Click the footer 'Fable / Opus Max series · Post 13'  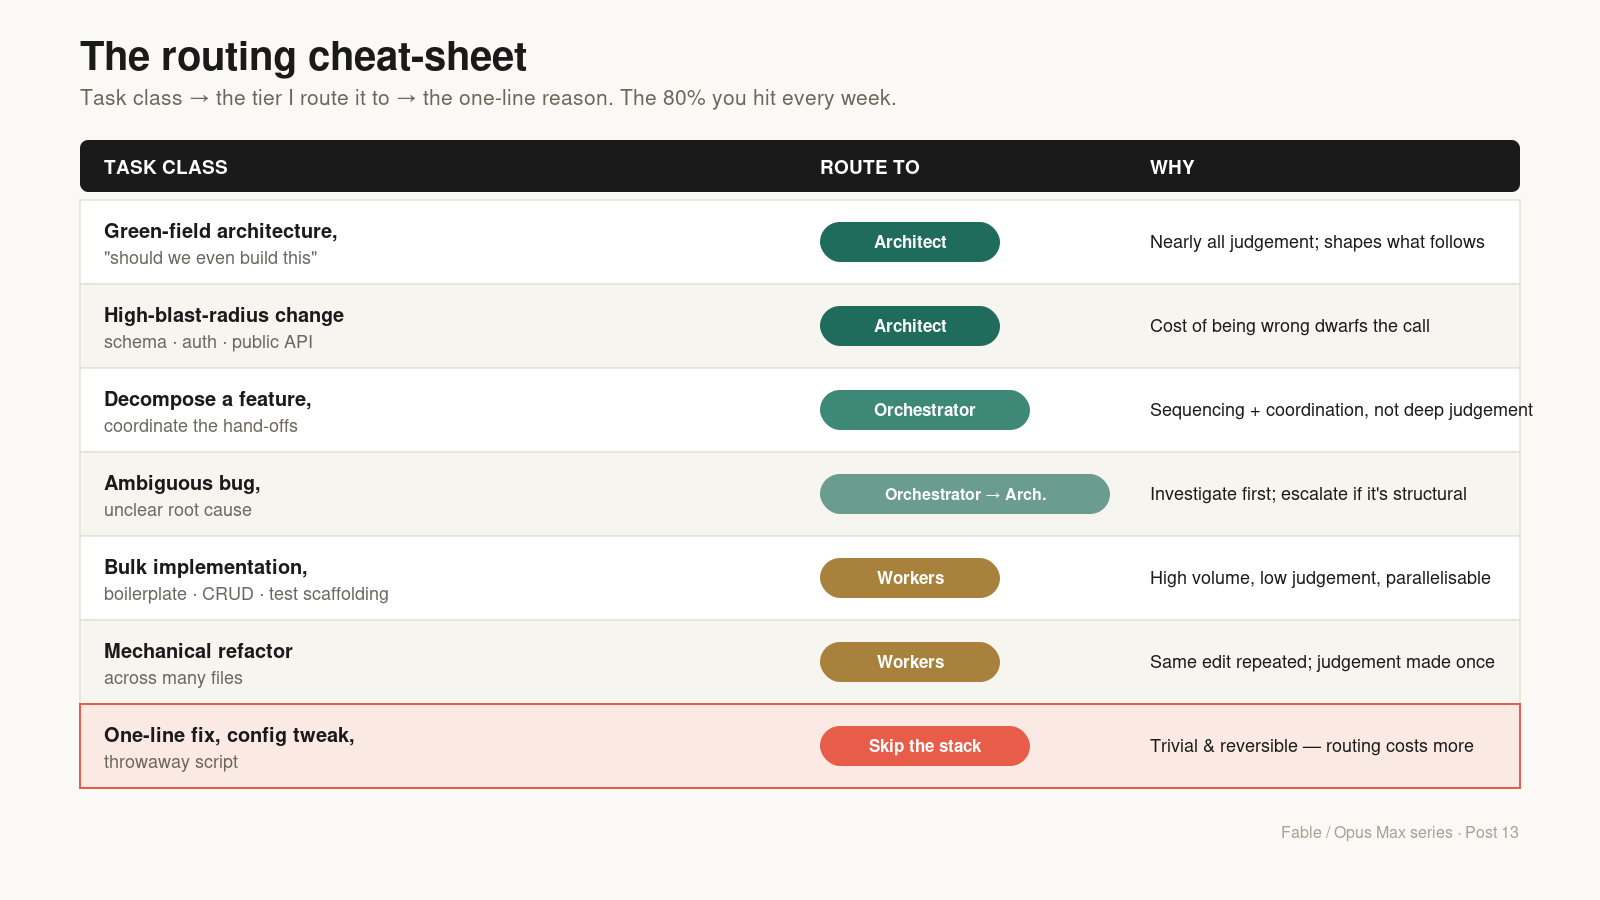pos(1400,832)
